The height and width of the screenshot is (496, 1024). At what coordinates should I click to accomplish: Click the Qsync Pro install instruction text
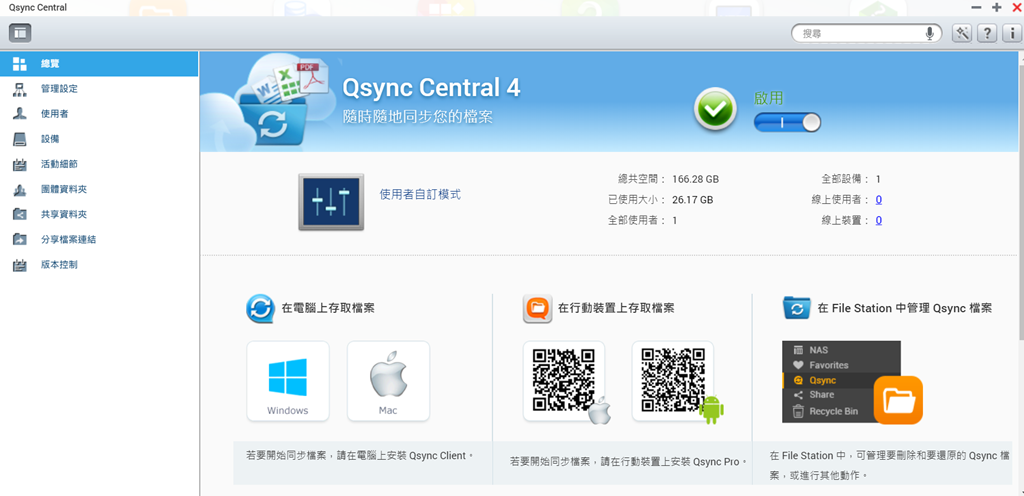[x=628, y=461]
